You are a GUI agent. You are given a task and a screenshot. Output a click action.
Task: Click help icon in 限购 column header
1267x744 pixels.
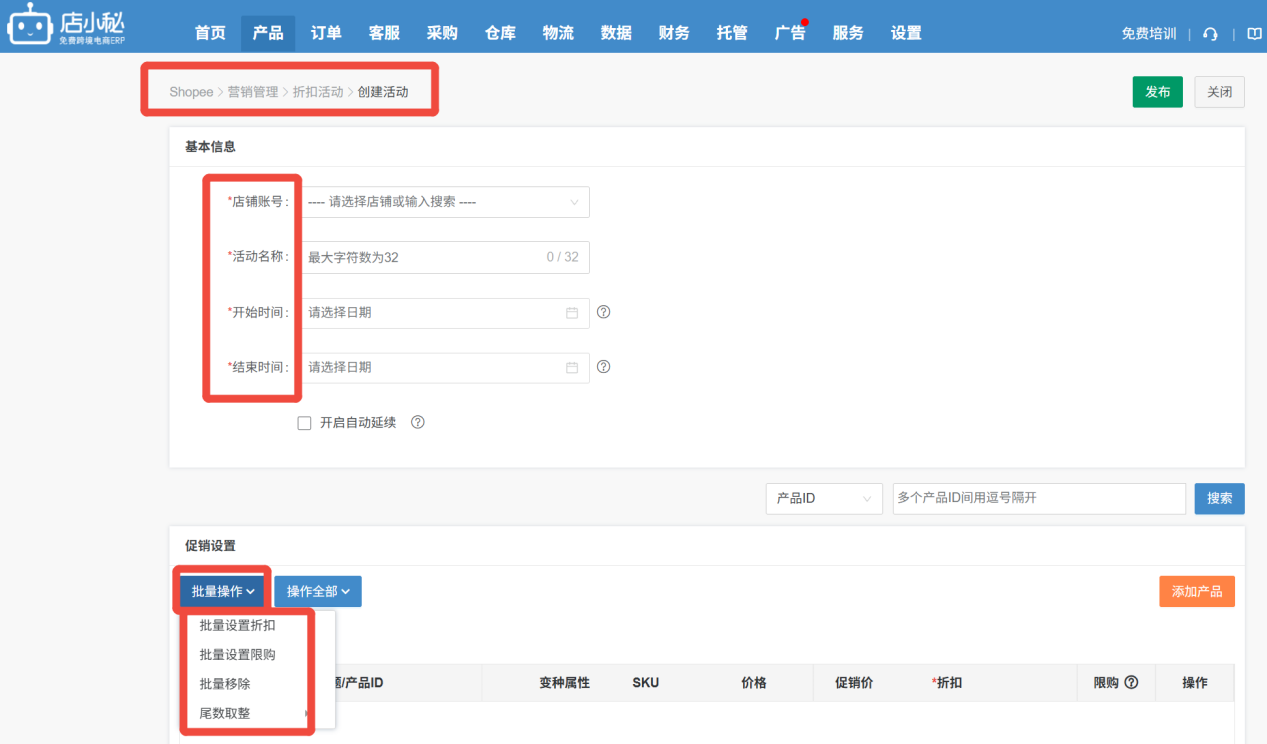coord(1131,683)
